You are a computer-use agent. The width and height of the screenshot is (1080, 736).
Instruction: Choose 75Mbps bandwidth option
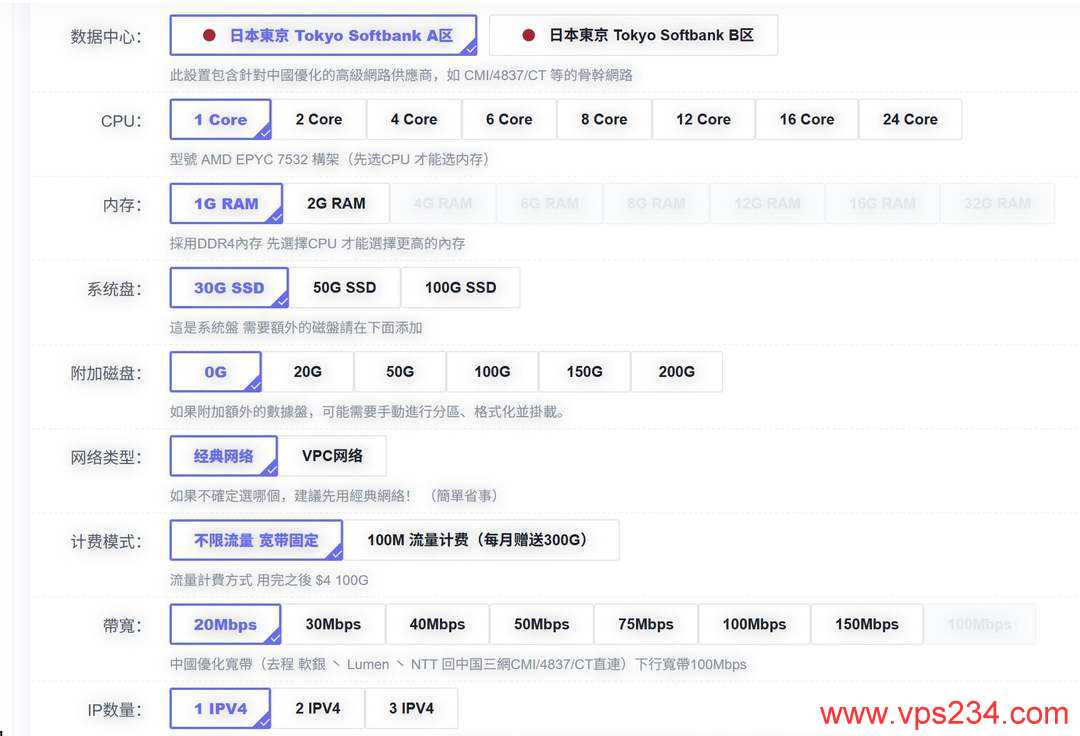click(646, 623)
